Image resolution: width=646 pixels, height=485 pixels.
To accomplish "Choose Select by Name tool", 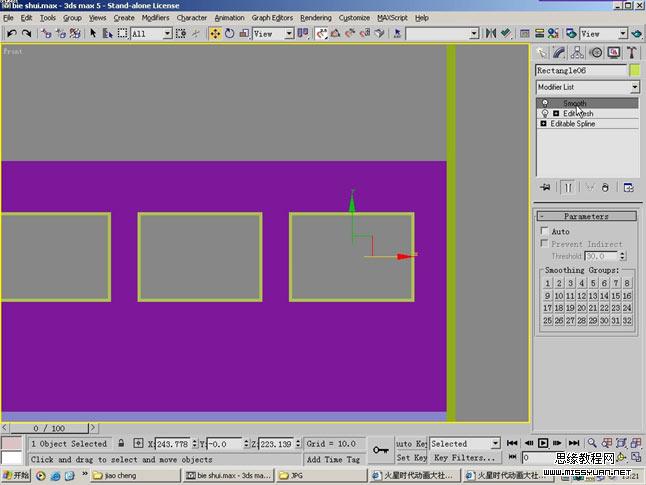I will point(108,33).
